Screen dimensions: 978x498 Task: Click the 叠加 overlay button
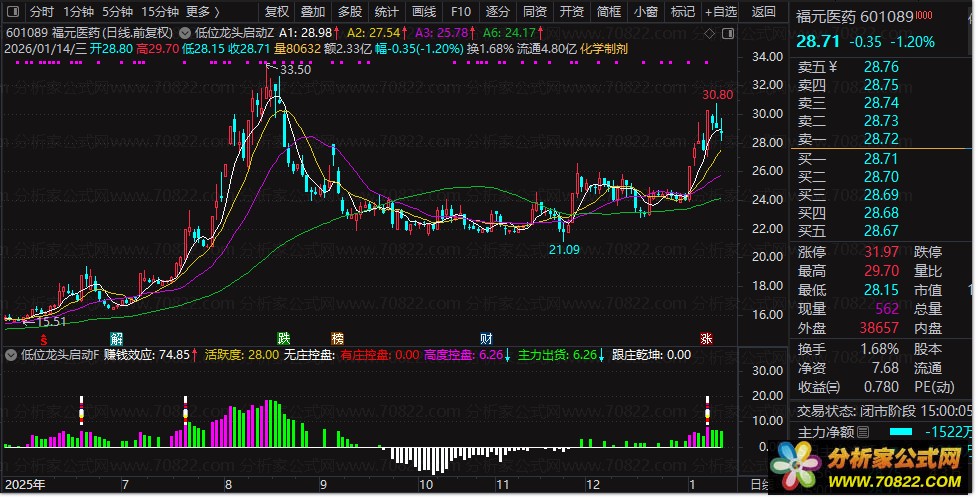point(312,11)
